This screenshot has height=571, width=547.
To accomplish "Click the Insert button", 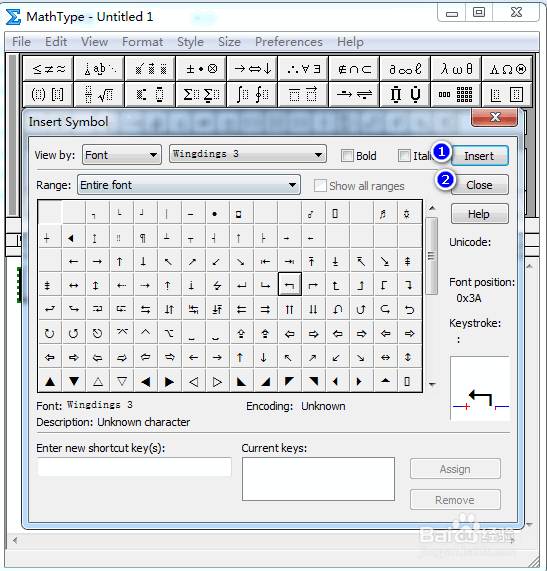I will pyautogui.click(x=480, y=156).
